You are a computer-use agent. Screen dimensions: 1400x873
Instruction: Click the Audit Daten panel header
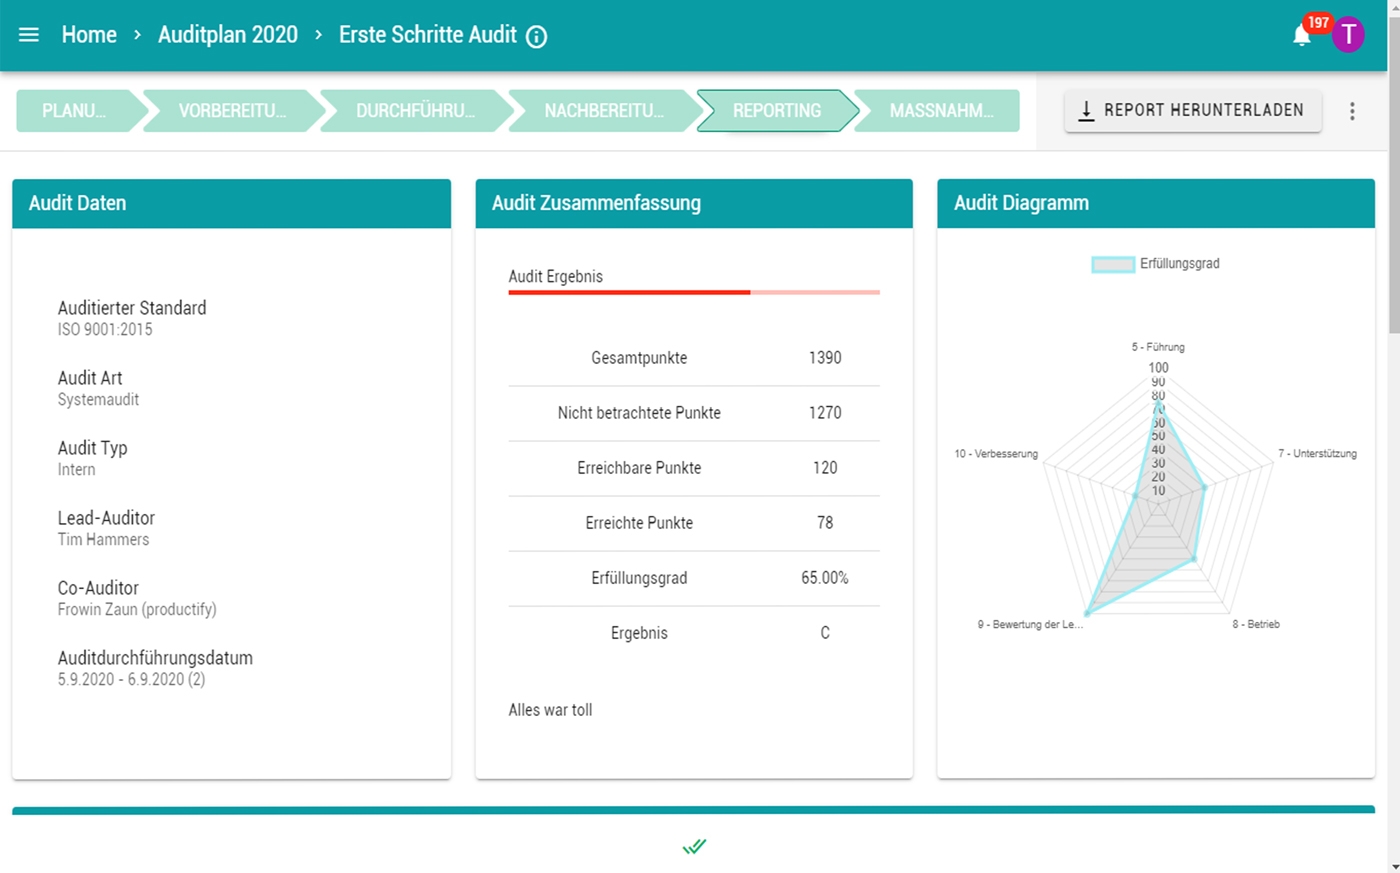(231, 203)
